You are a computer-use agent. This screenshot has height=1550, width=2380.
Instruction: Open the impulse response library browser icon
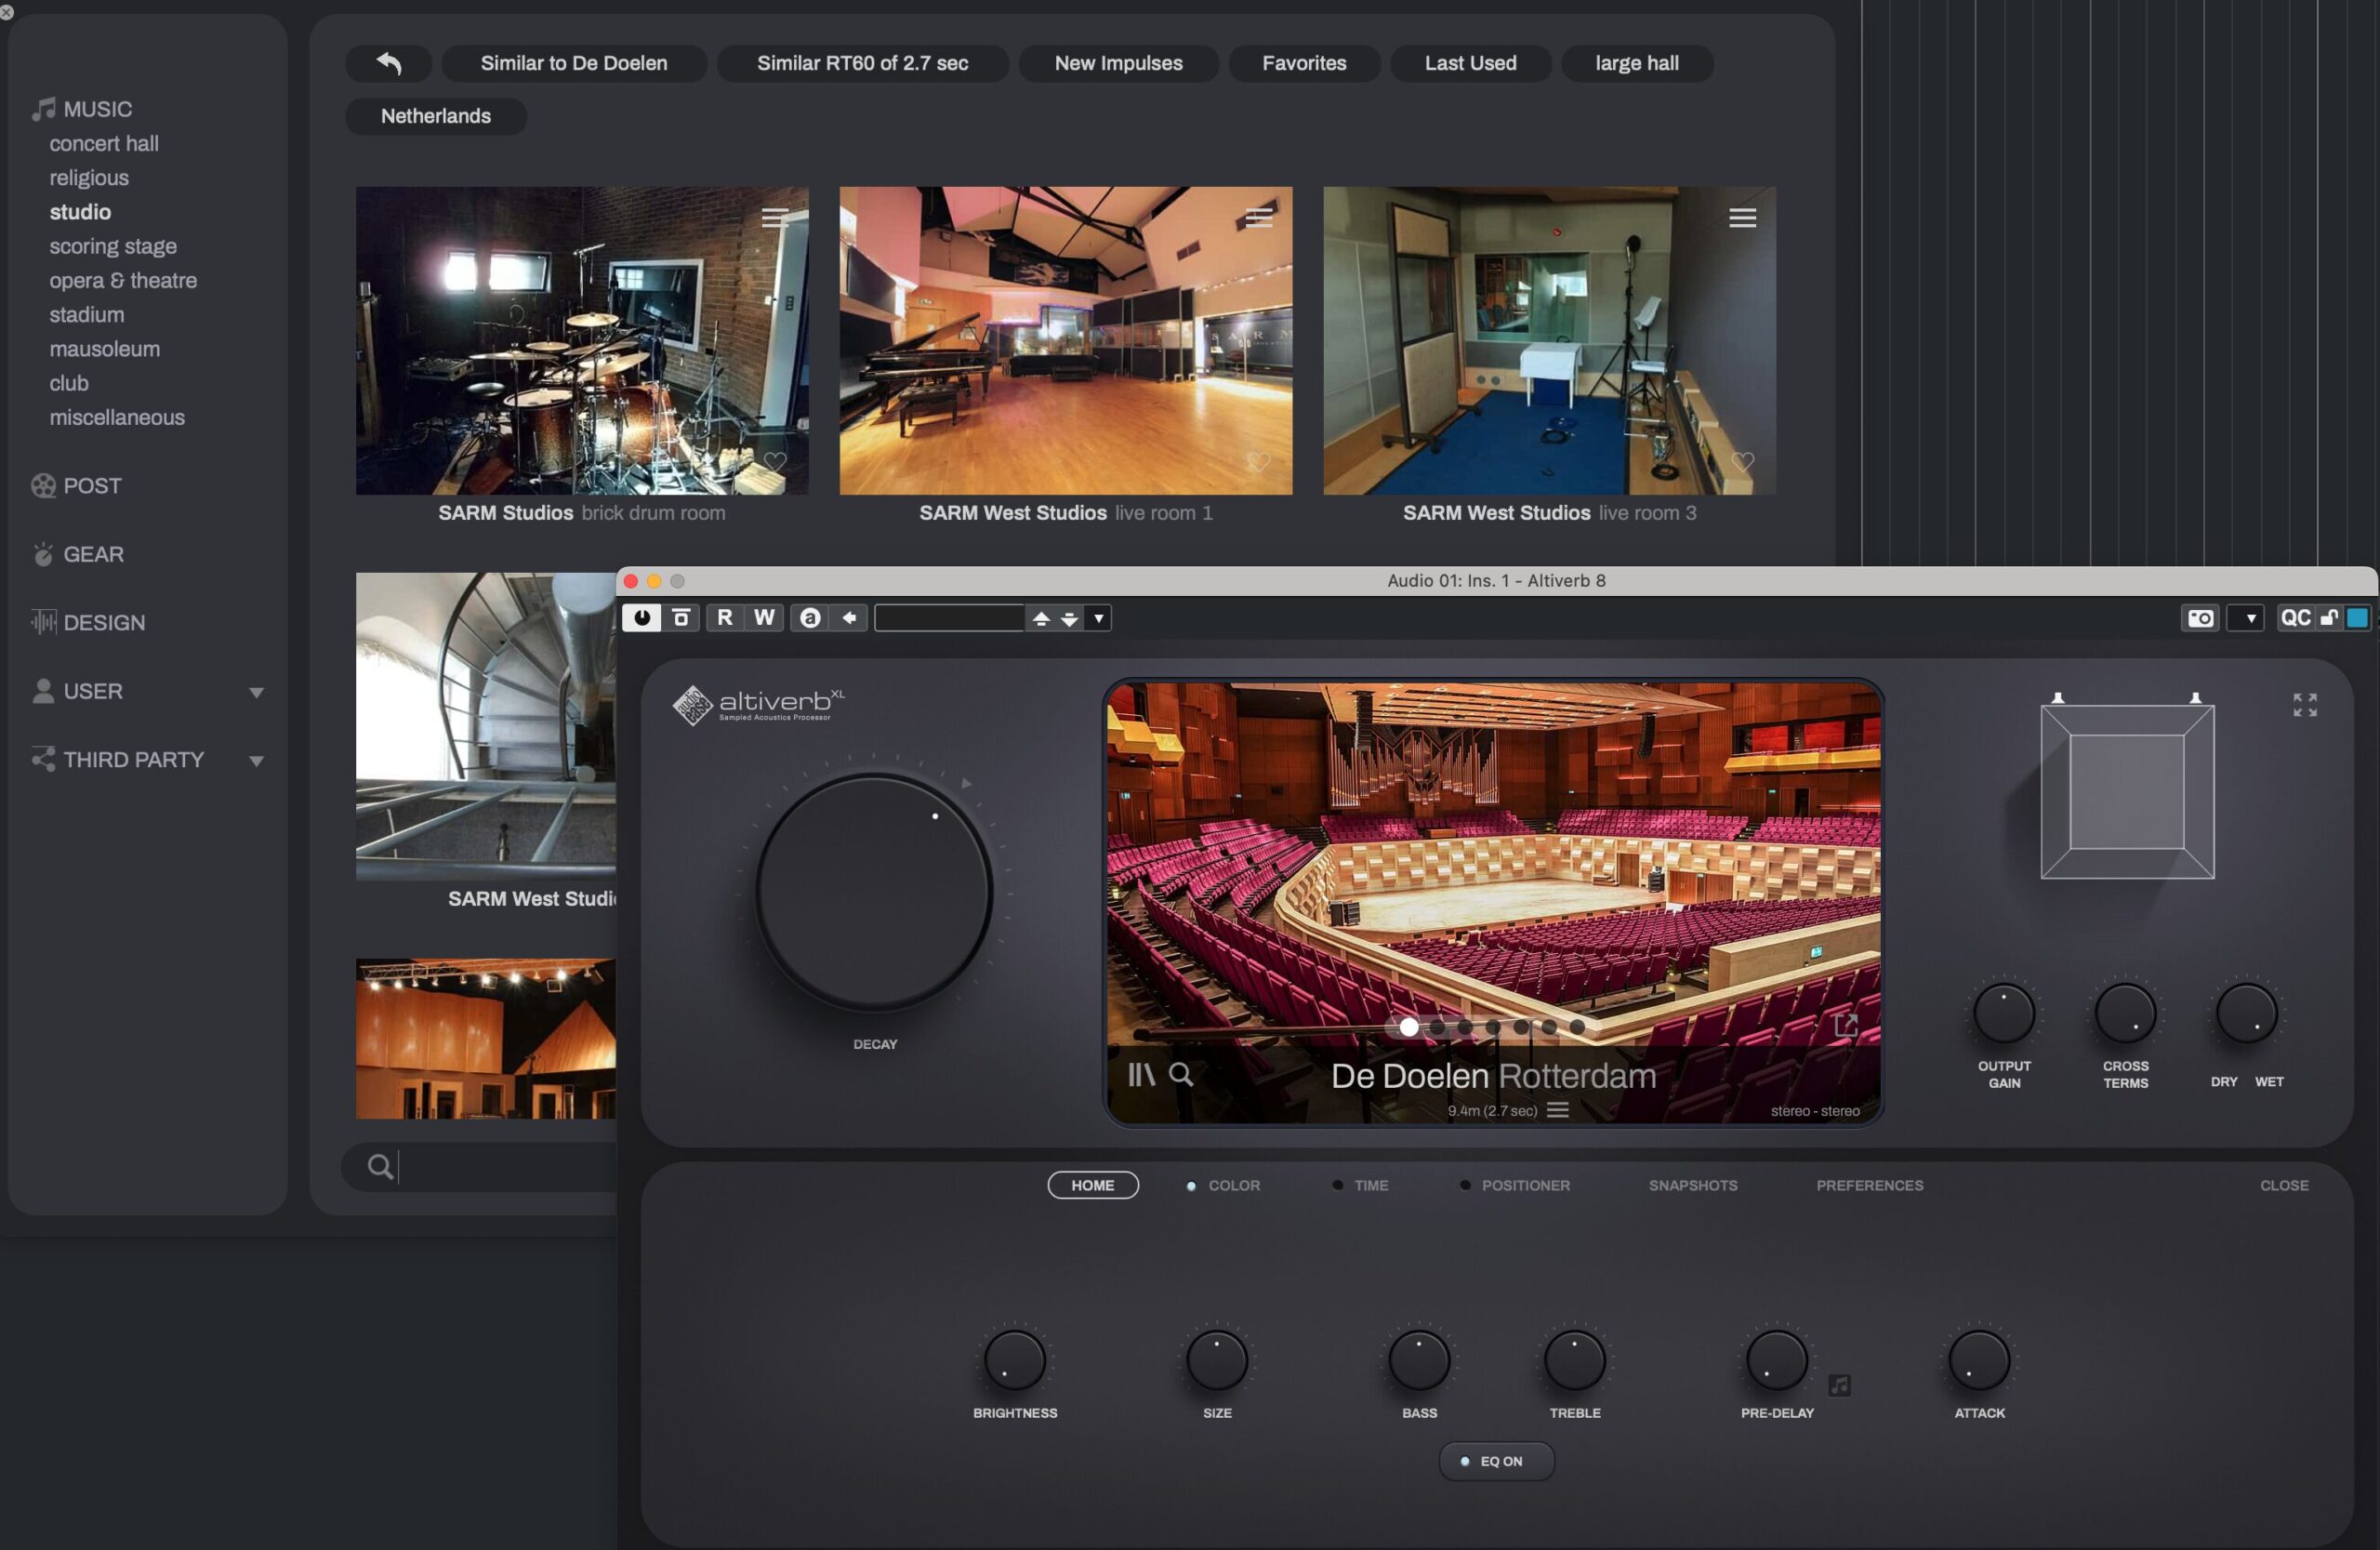(1141, 1074)
